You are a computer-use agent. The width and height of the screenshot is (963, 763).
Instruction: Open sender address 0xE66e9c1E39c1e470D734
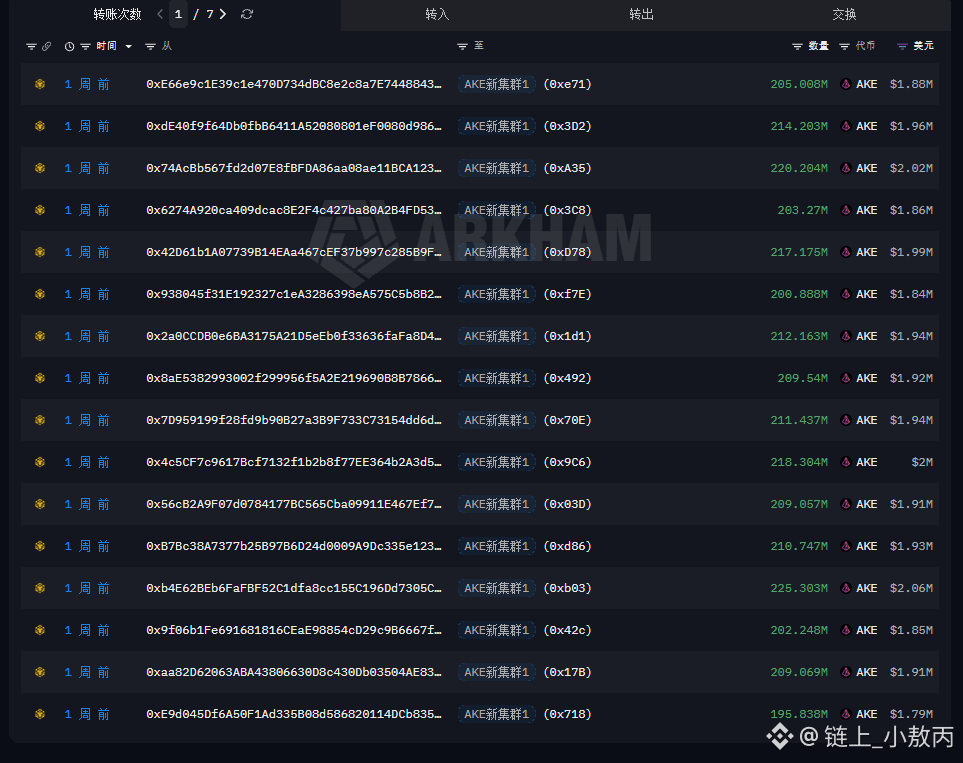pos(294,84)
